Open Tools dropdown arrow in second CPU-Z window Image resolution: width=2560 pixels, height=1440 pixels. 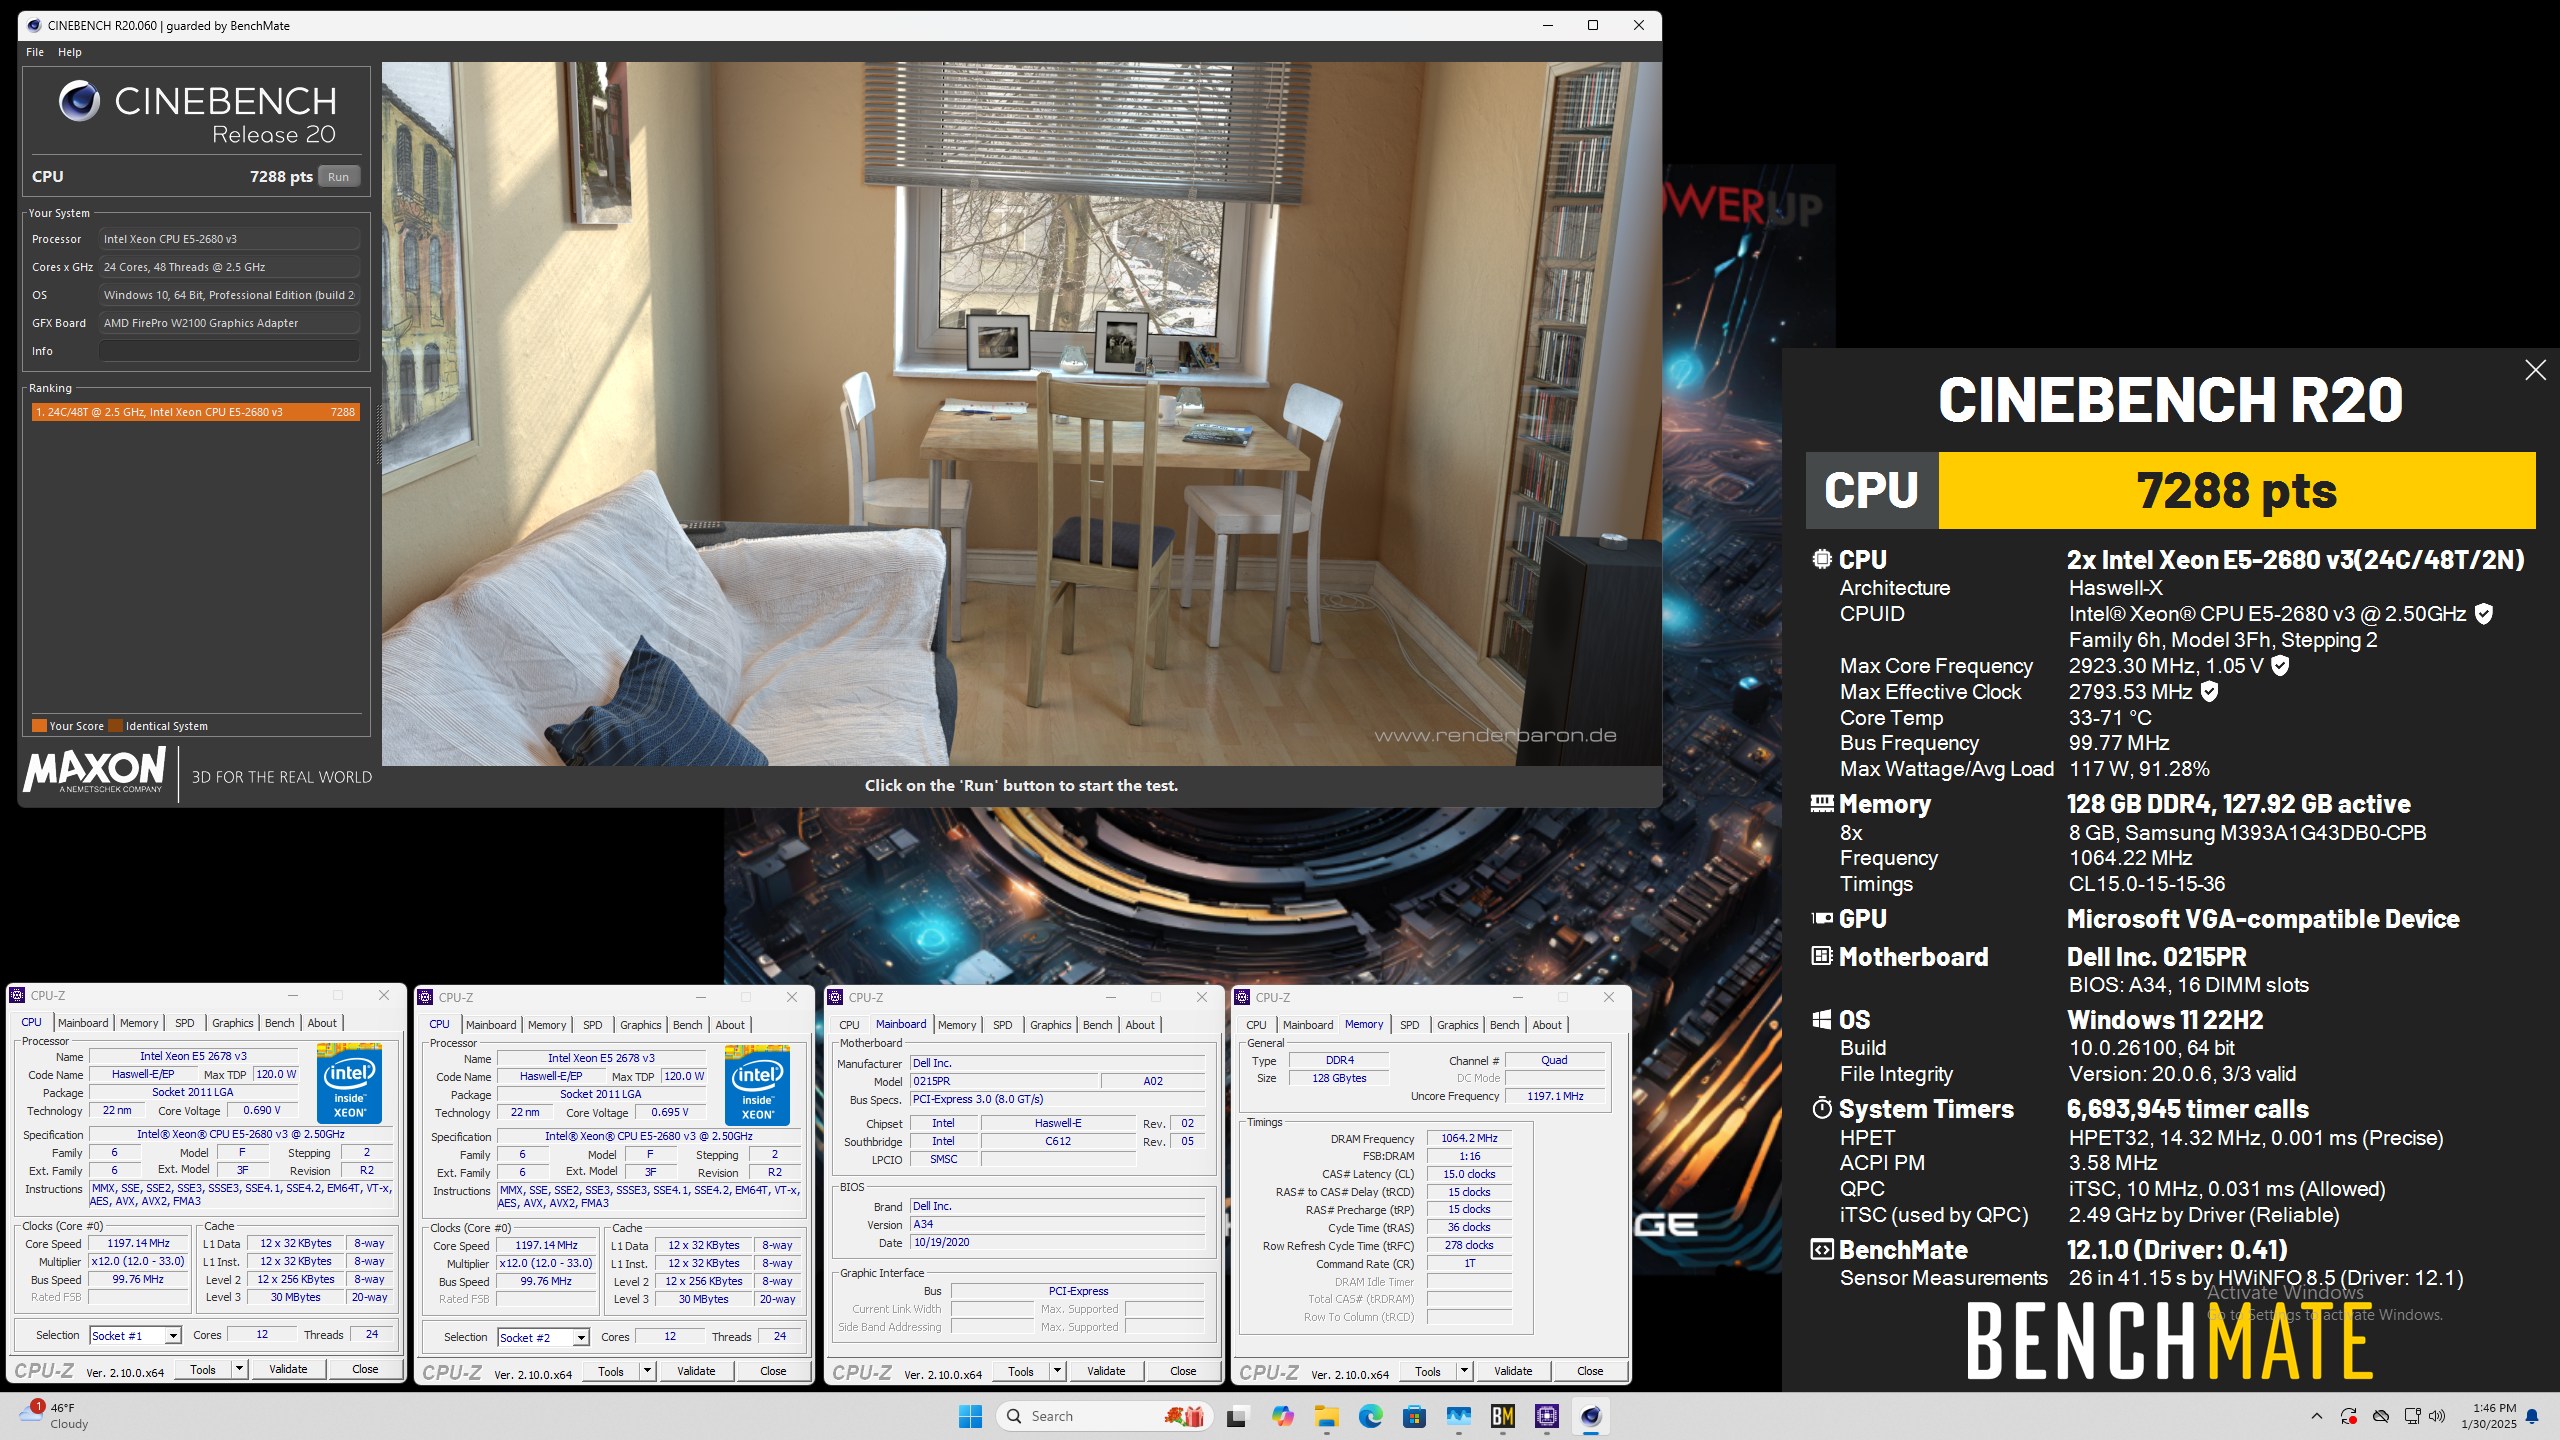(x=647, y=1371)
